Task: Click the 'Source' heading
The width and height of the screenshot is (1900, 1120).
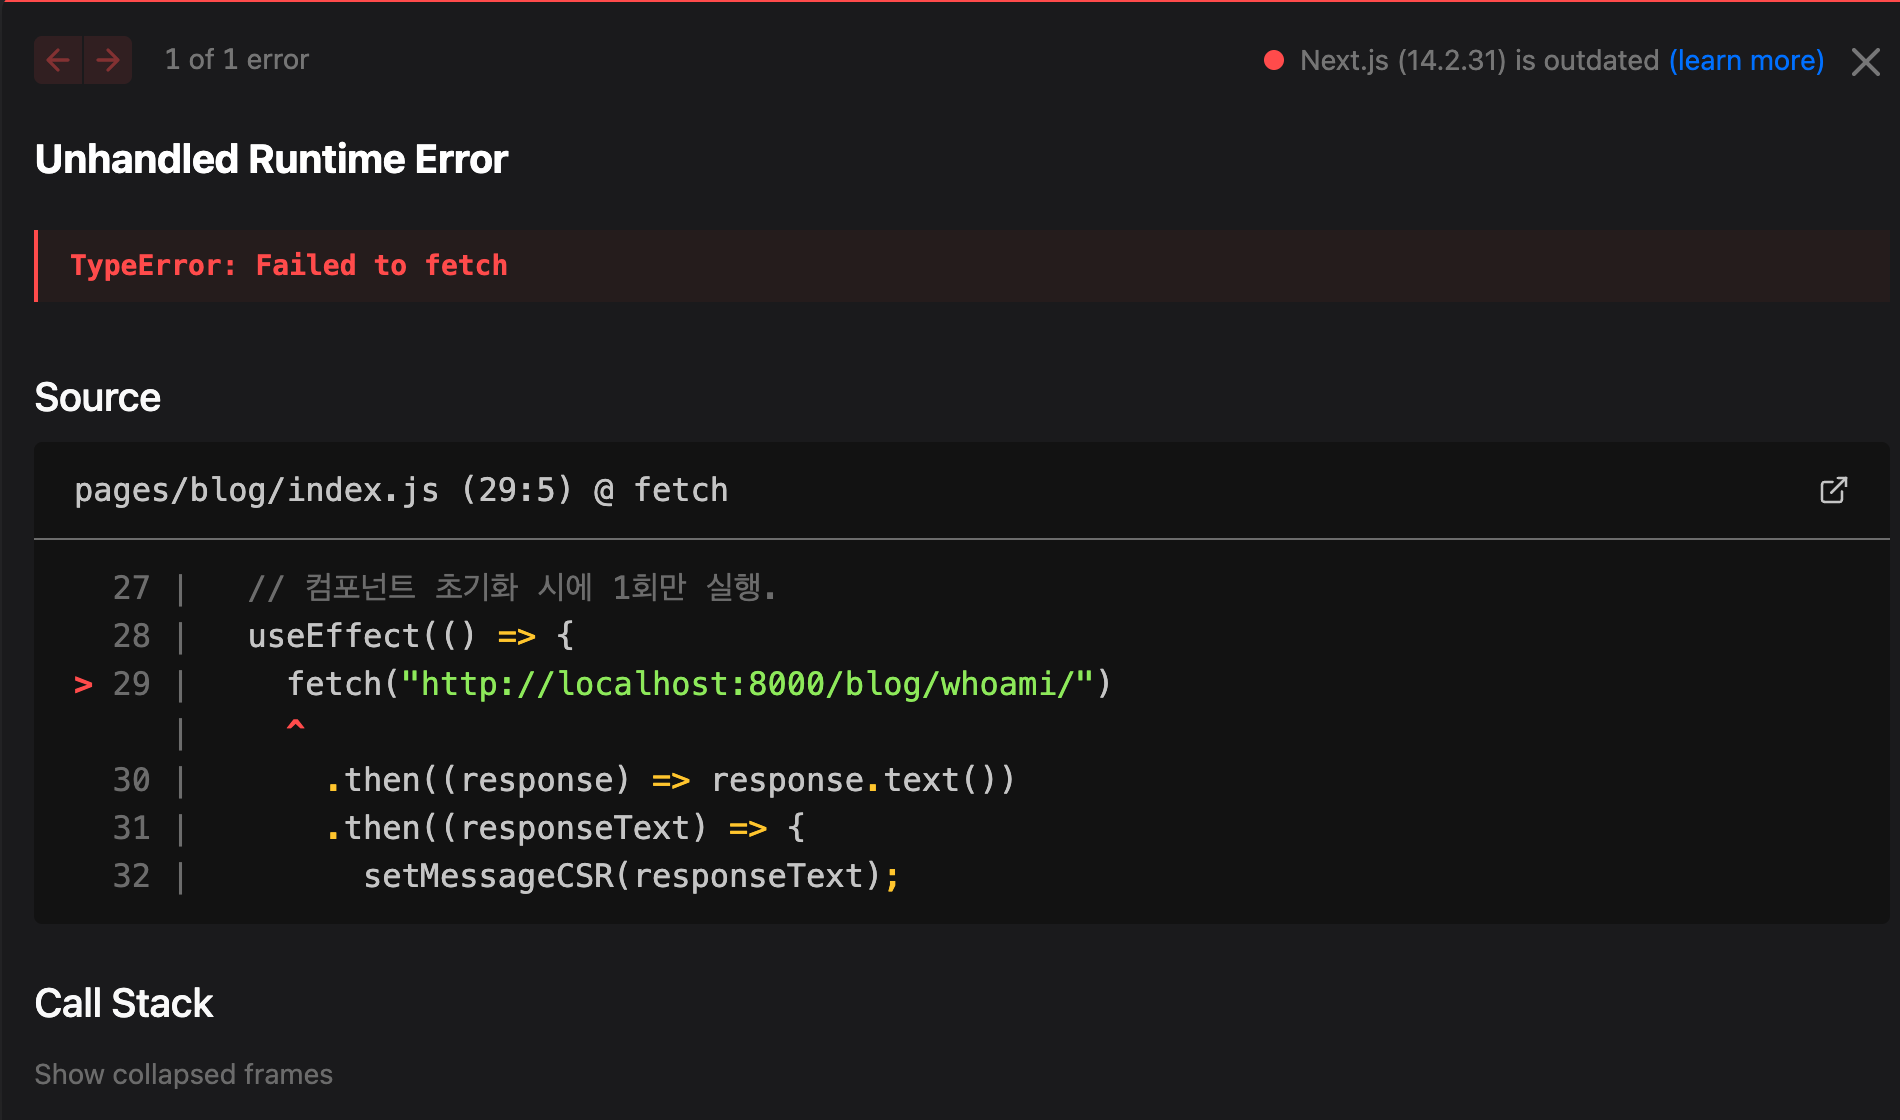Action: pyautogui.click(x=98, y=397)
